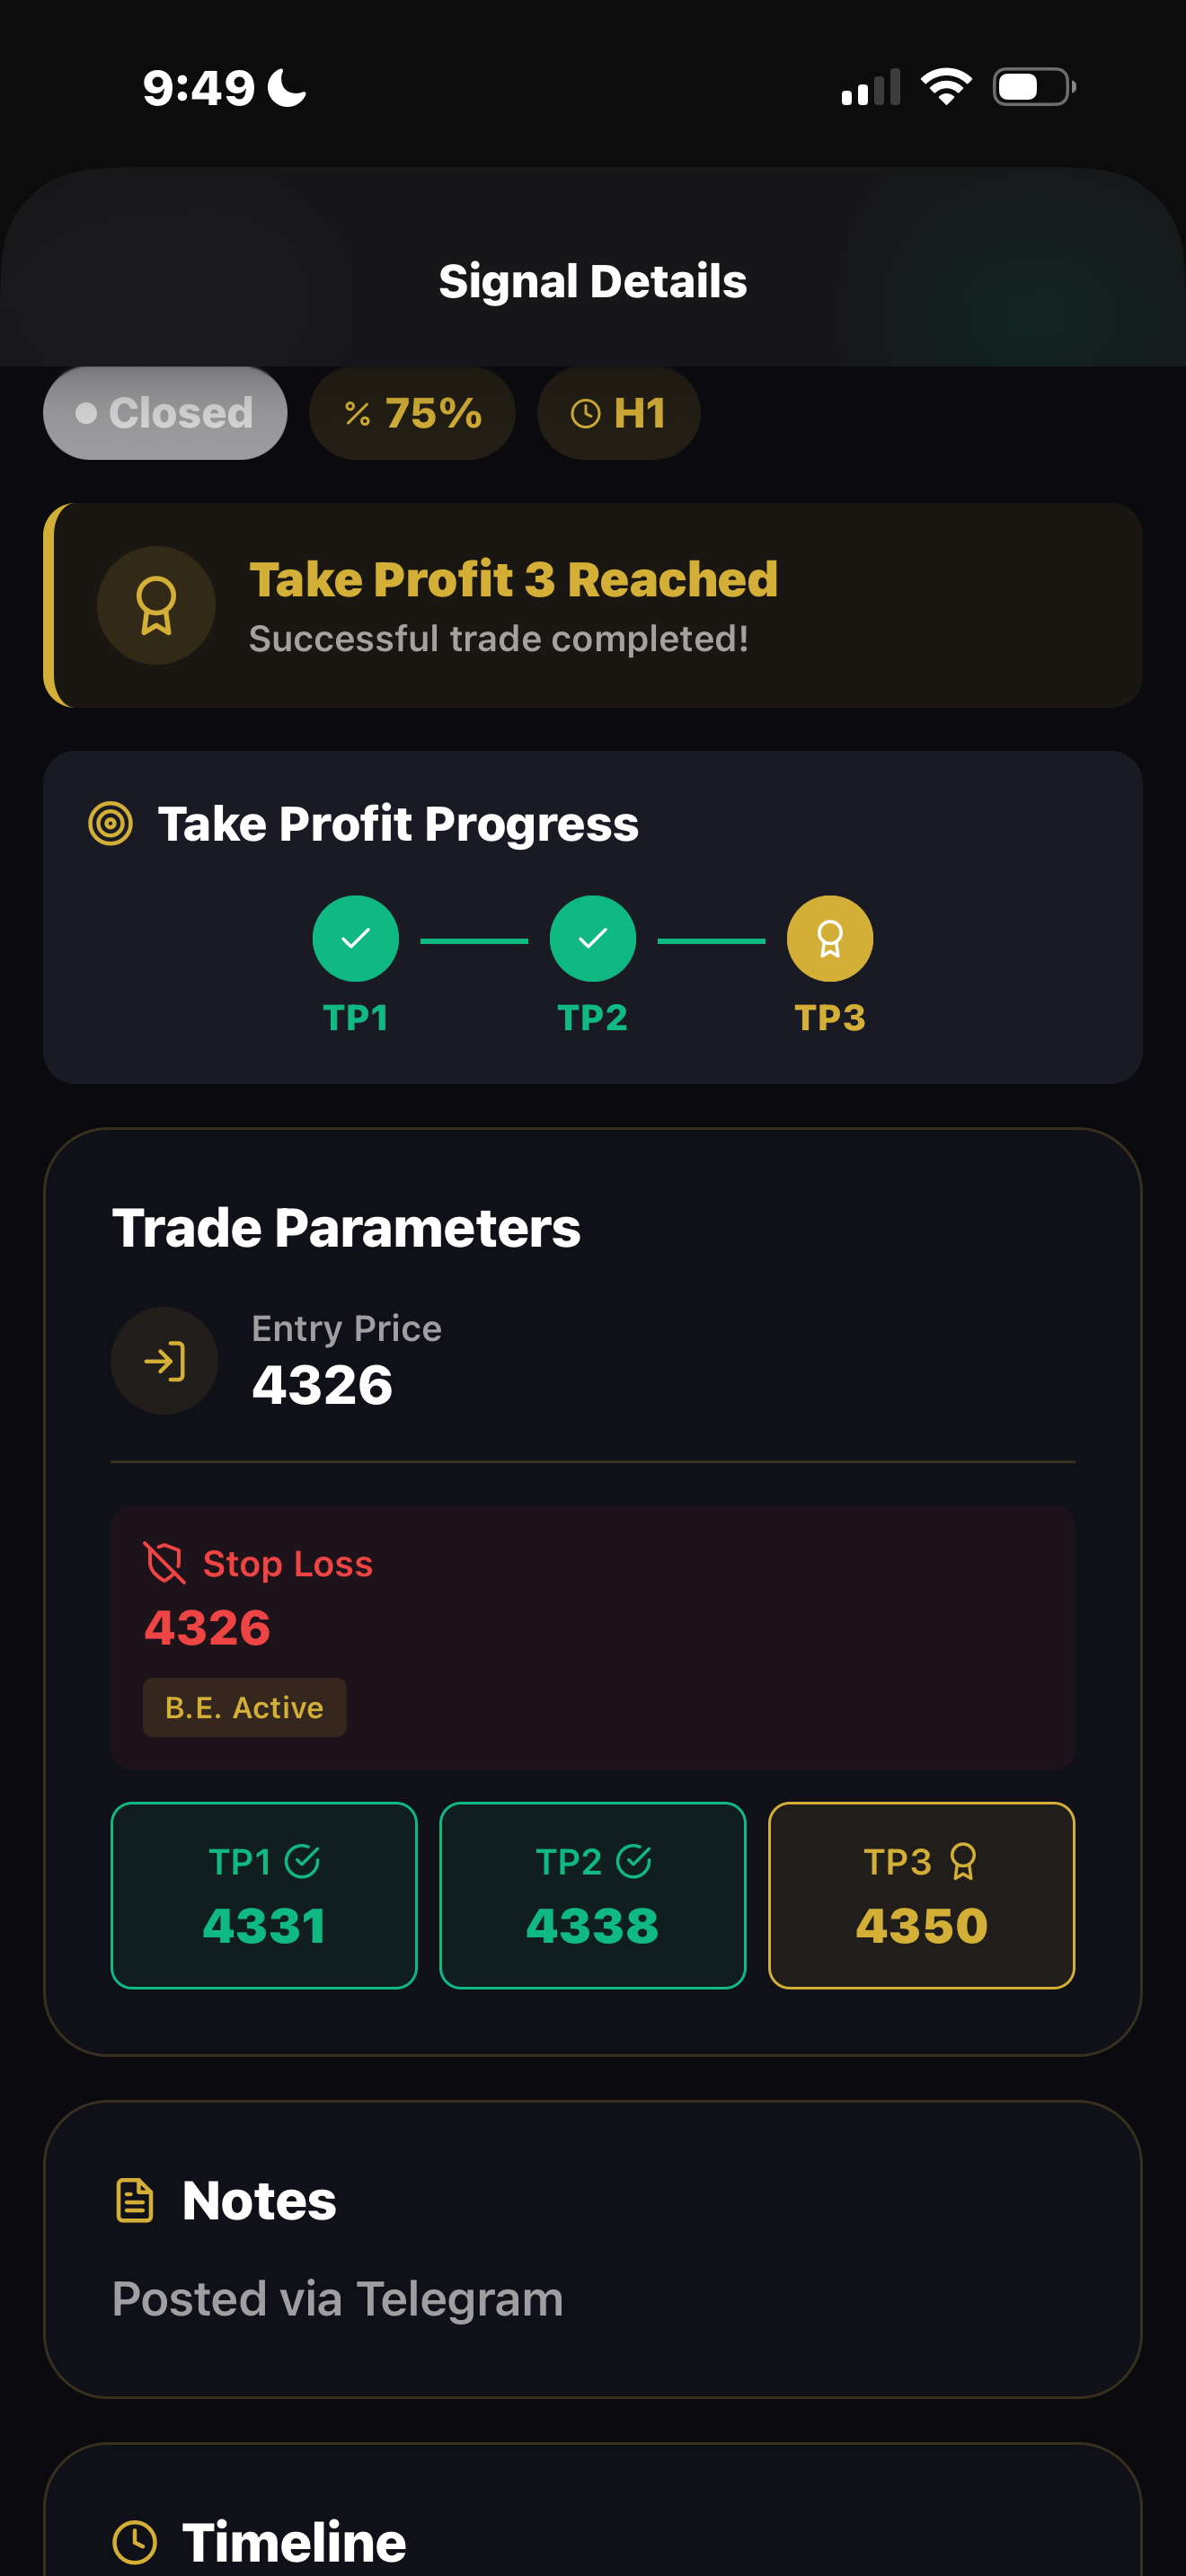Screen dimensions: 1186x2576
Task: Tap the Posted via Telegram note text
Action: (338, 2299)
